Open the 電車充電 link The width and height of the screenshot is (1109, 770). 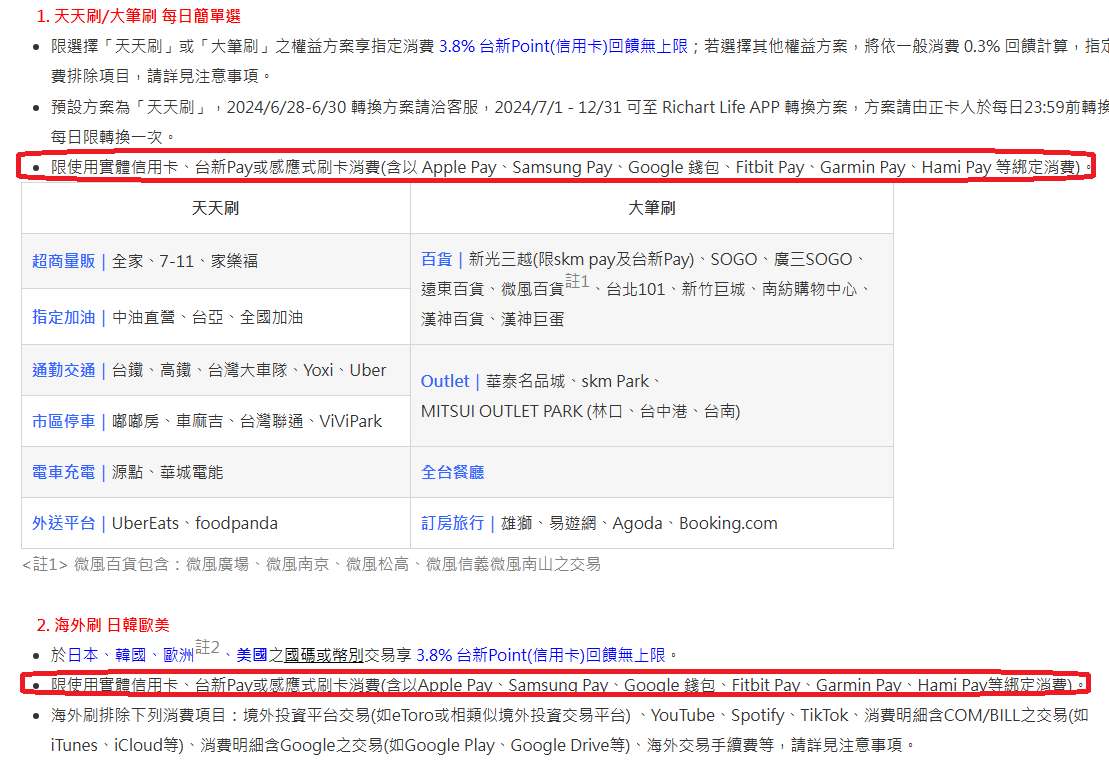pos(63,472)
